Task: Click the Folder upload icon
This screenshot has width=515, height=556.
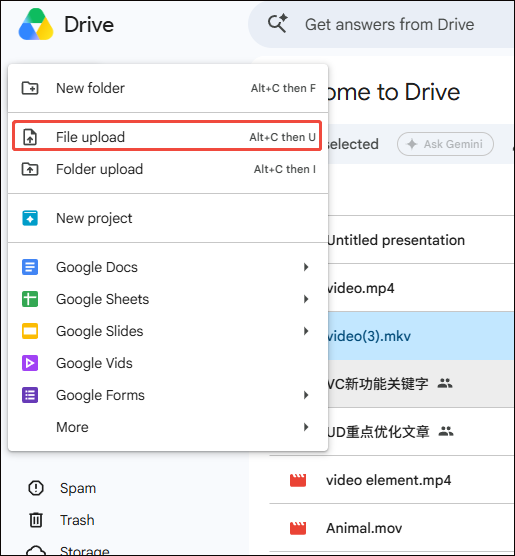Action: (x=30, y=169)
